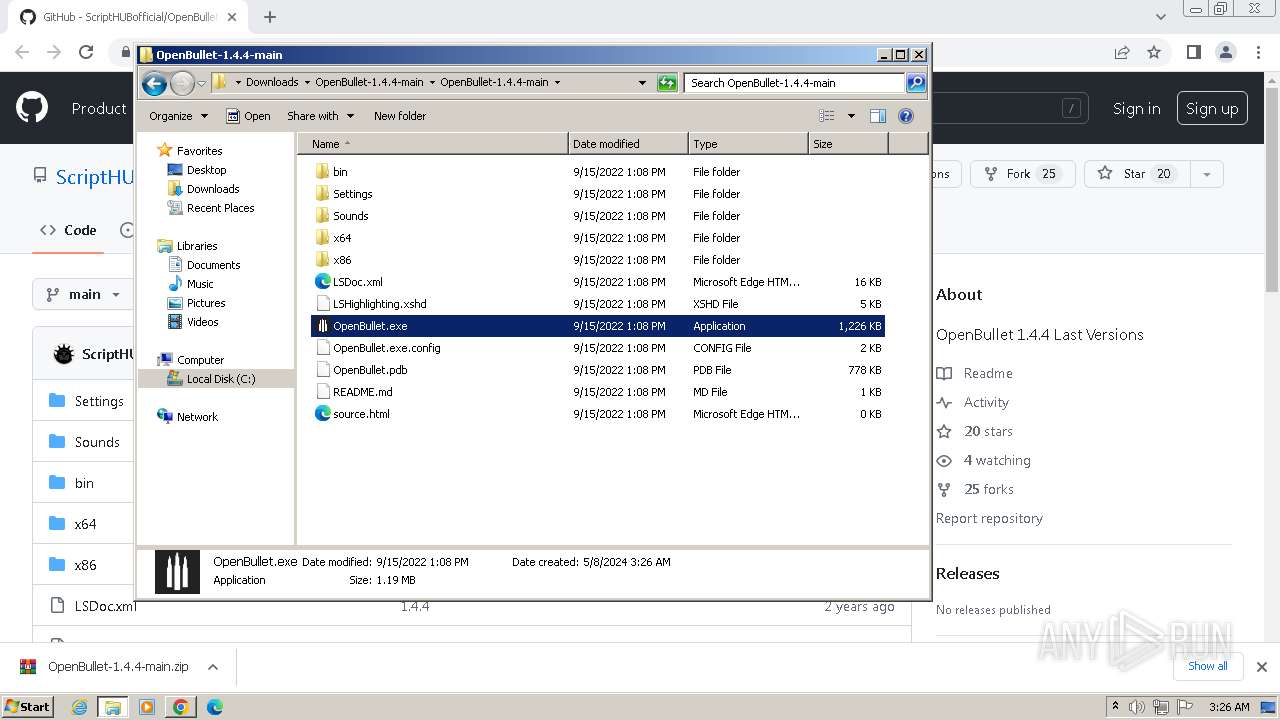This screenshot has height=720, width=1280.
Task: Open Chrome from taskbar
Action: point(181,707)
